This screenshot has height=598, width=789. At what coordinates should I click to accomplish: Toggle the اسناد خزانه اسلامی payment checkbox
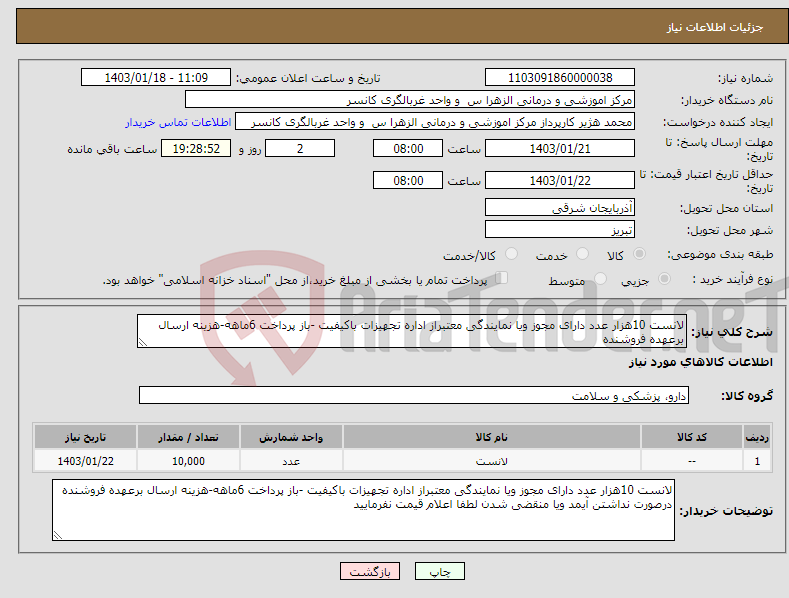click(502, 278)
